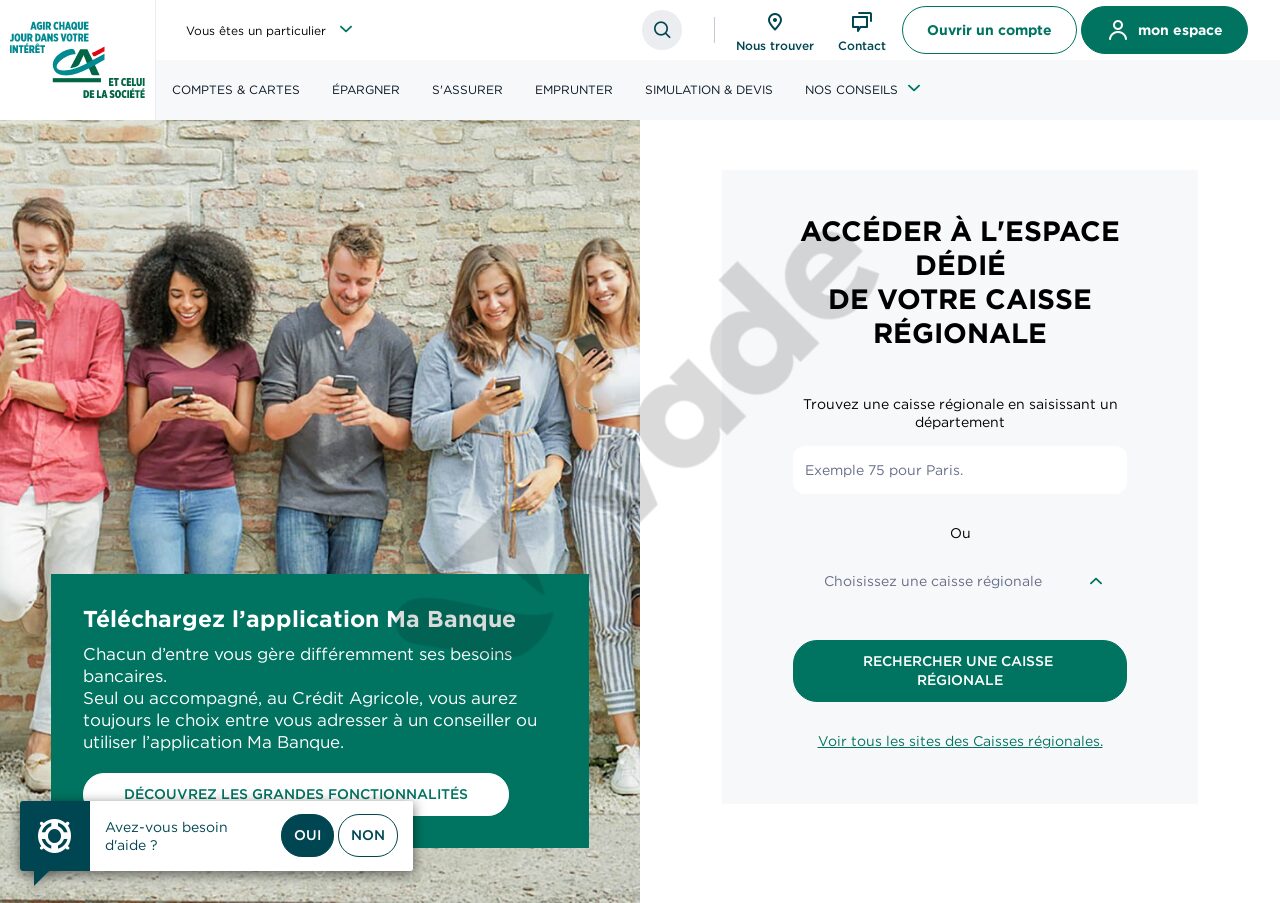
Task: Click the Contact chat bubble icon
Action: click(862, 22)
